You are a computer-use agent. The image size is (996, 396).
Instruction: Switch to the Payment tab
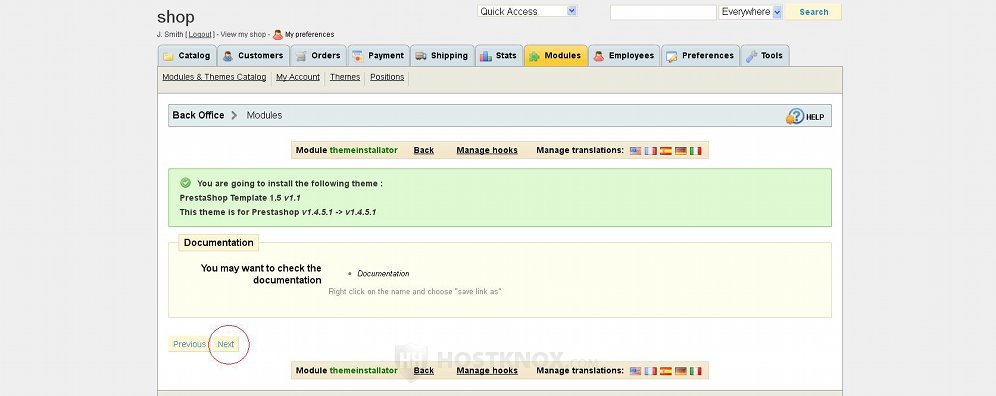[x=378, y=55]
